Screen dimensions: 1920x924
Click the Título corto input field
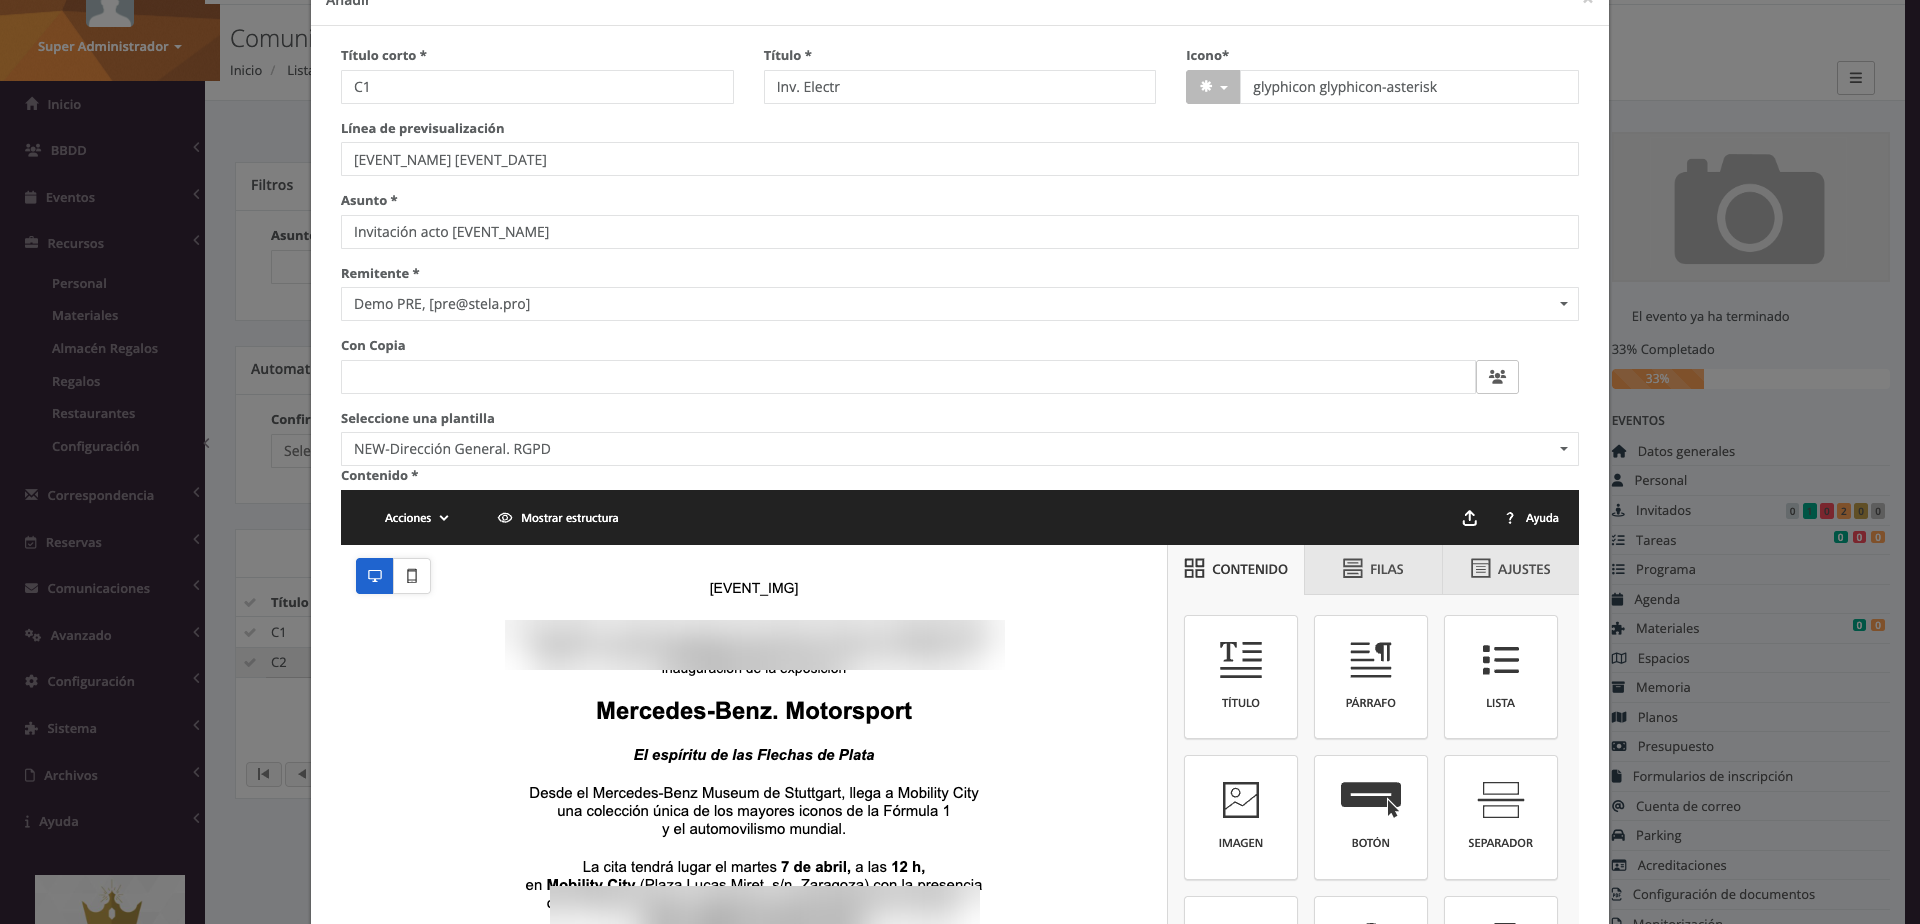pos(537,87)
